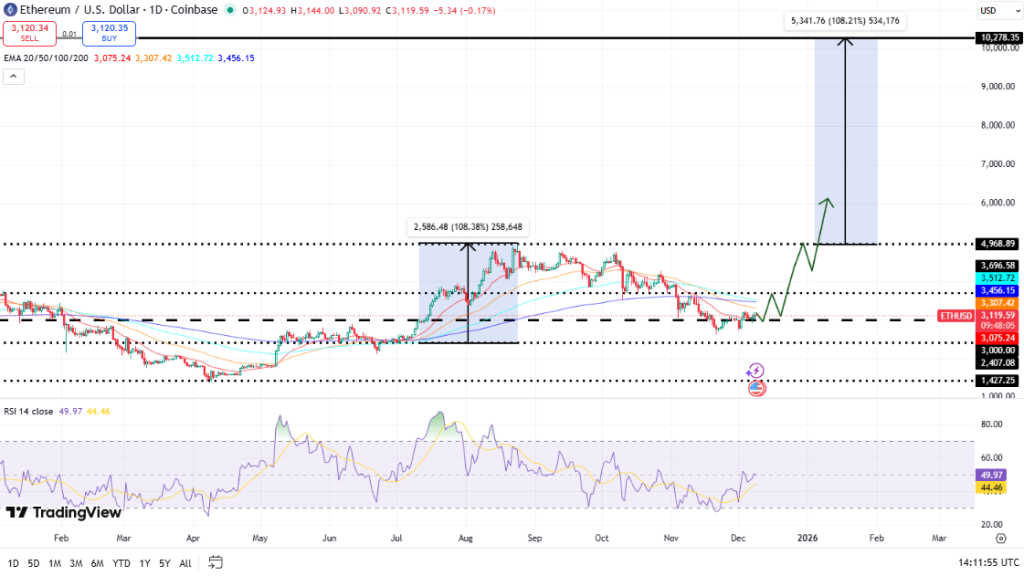Click the 4,968.89 price label

(997, 244)
